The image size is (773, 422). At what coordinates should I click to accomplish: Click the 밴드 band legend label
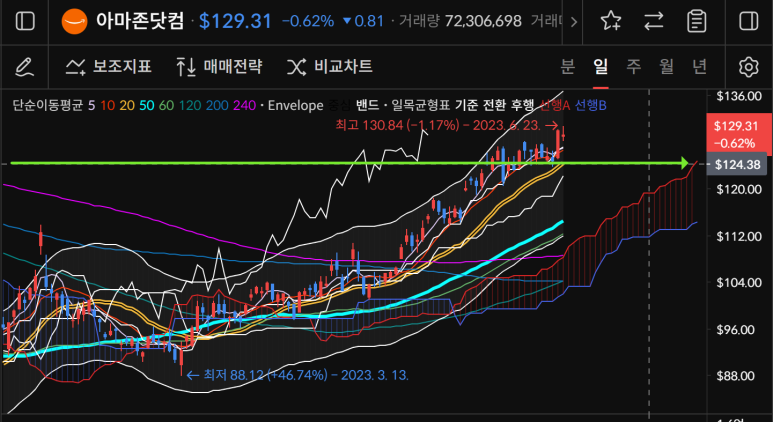(x=367, y=105)
